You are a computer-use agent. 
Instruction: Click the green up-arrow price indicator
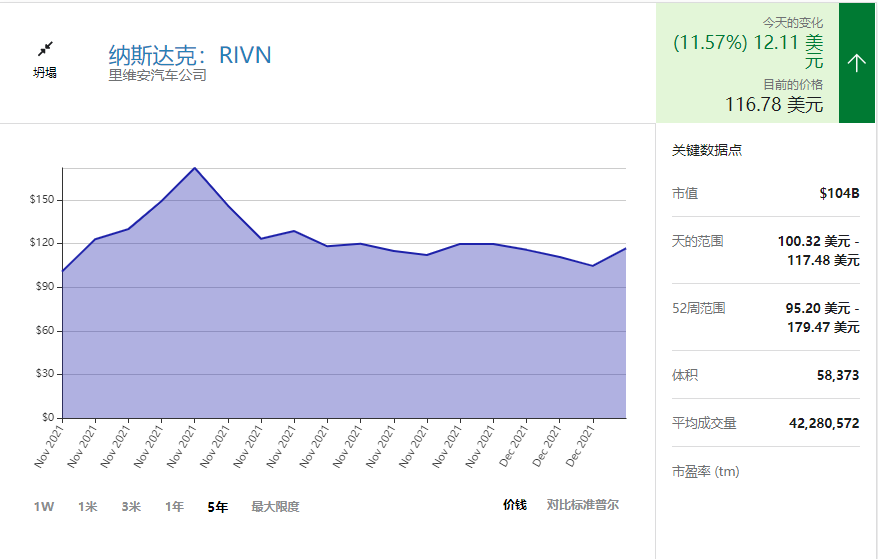tap(856, 63)
